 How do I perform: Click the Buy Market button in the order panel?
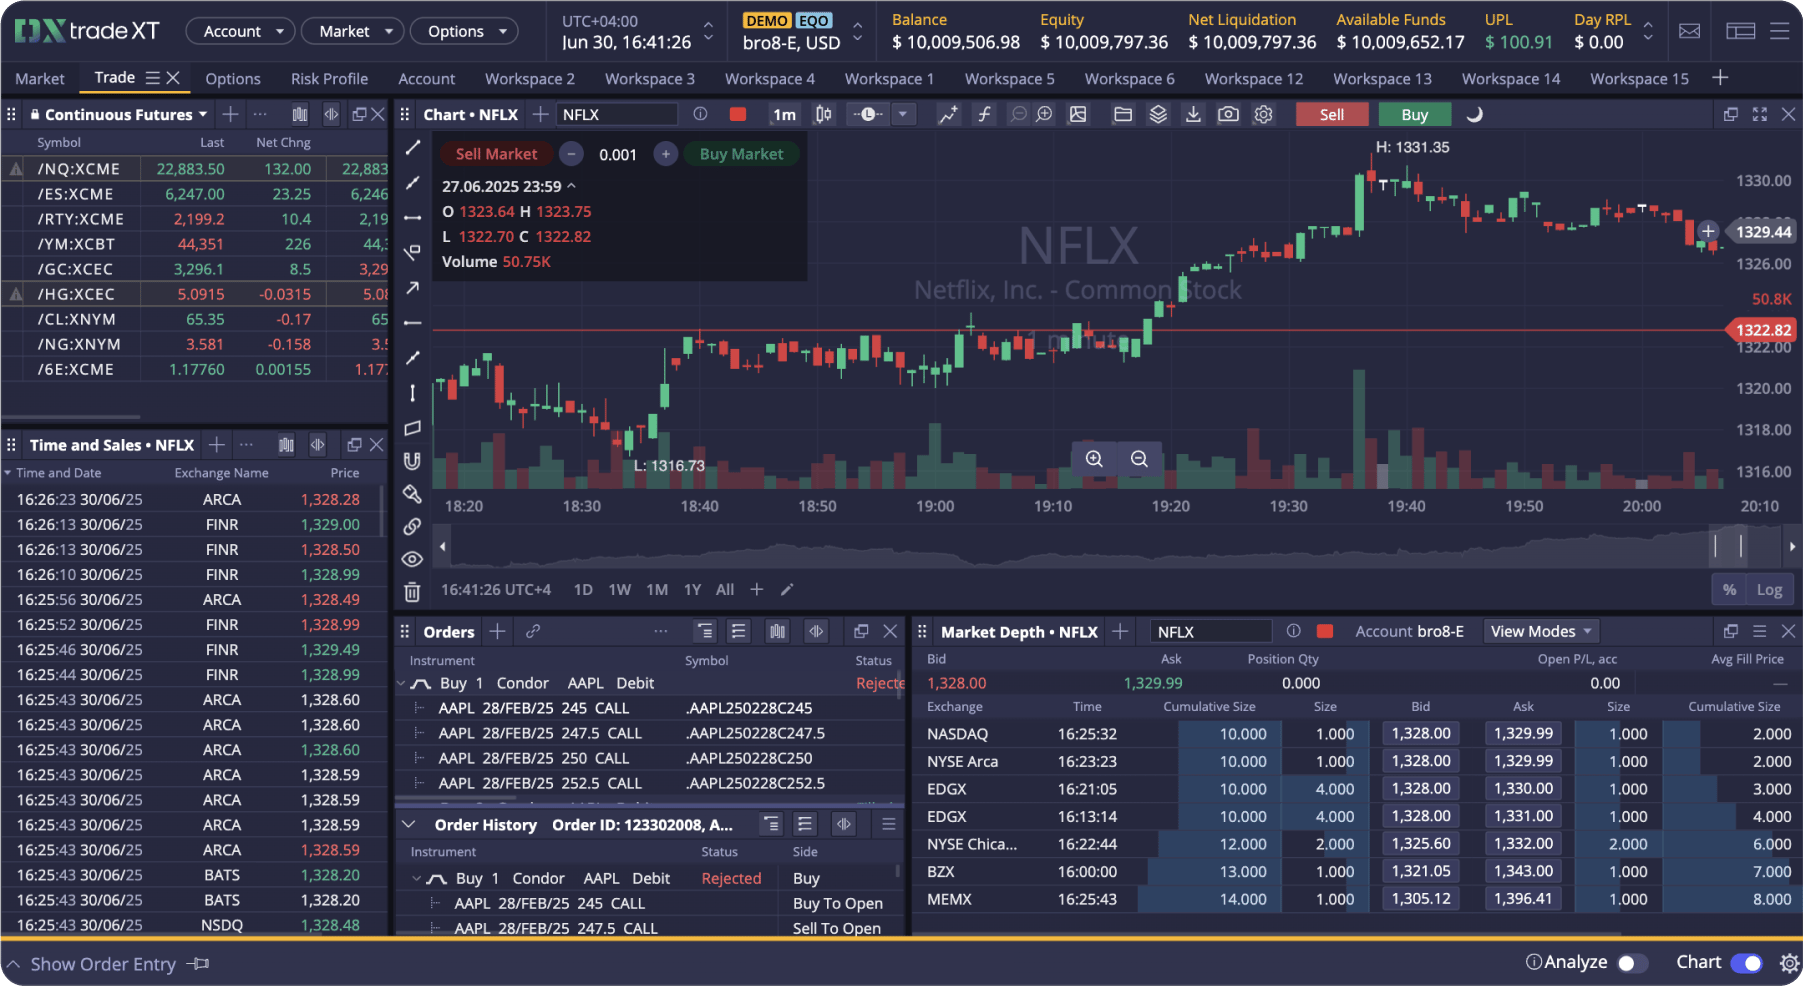tap(740, 153)
